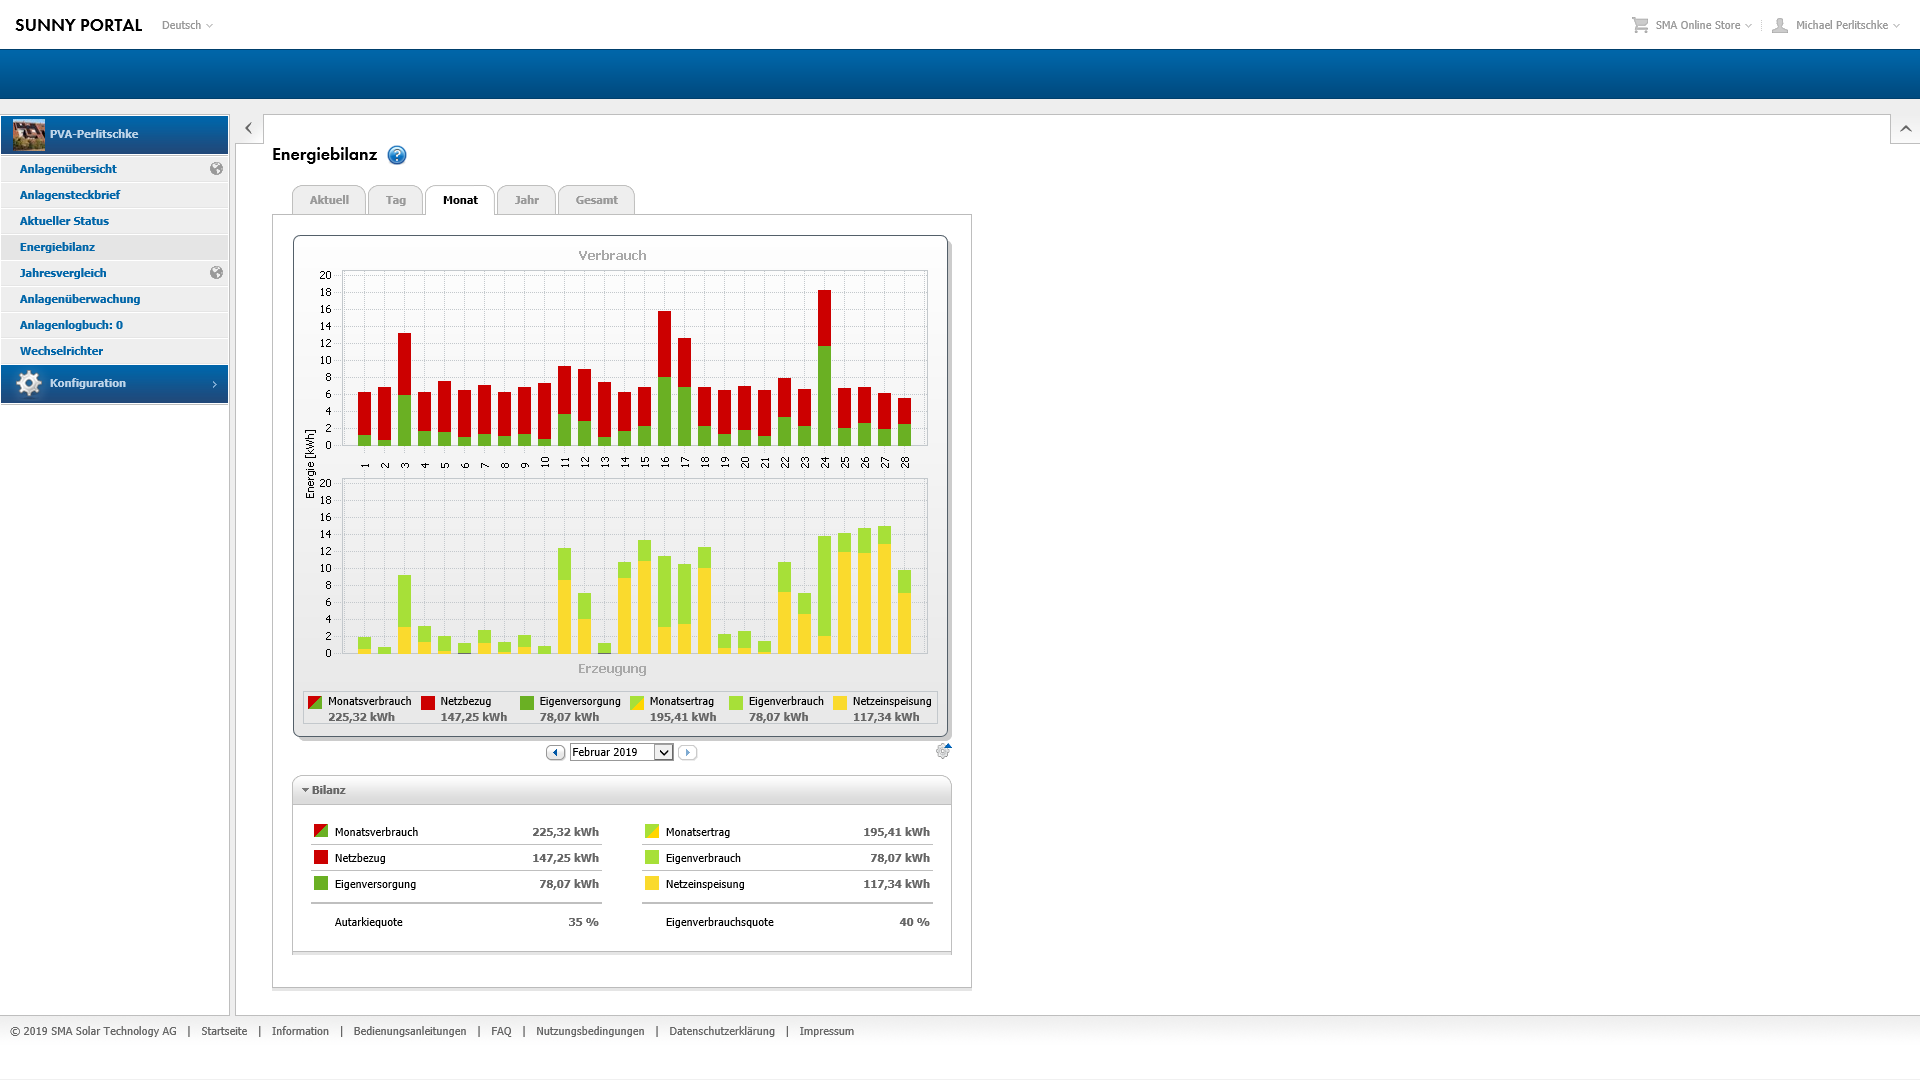This screenshot has height=1080, width=1920.
Task: Go to the previous month arrow
Action: [x=555, y=752]
